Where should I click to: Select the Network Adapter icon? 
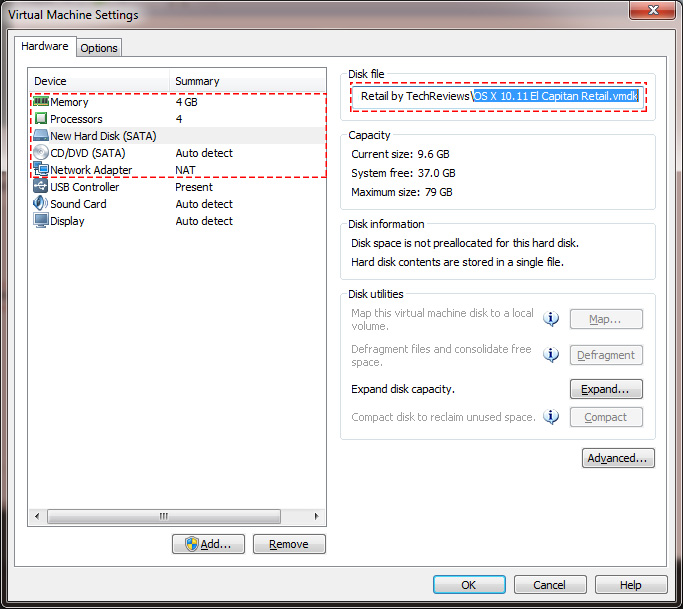pyautogui.click(x=41, y=170)
